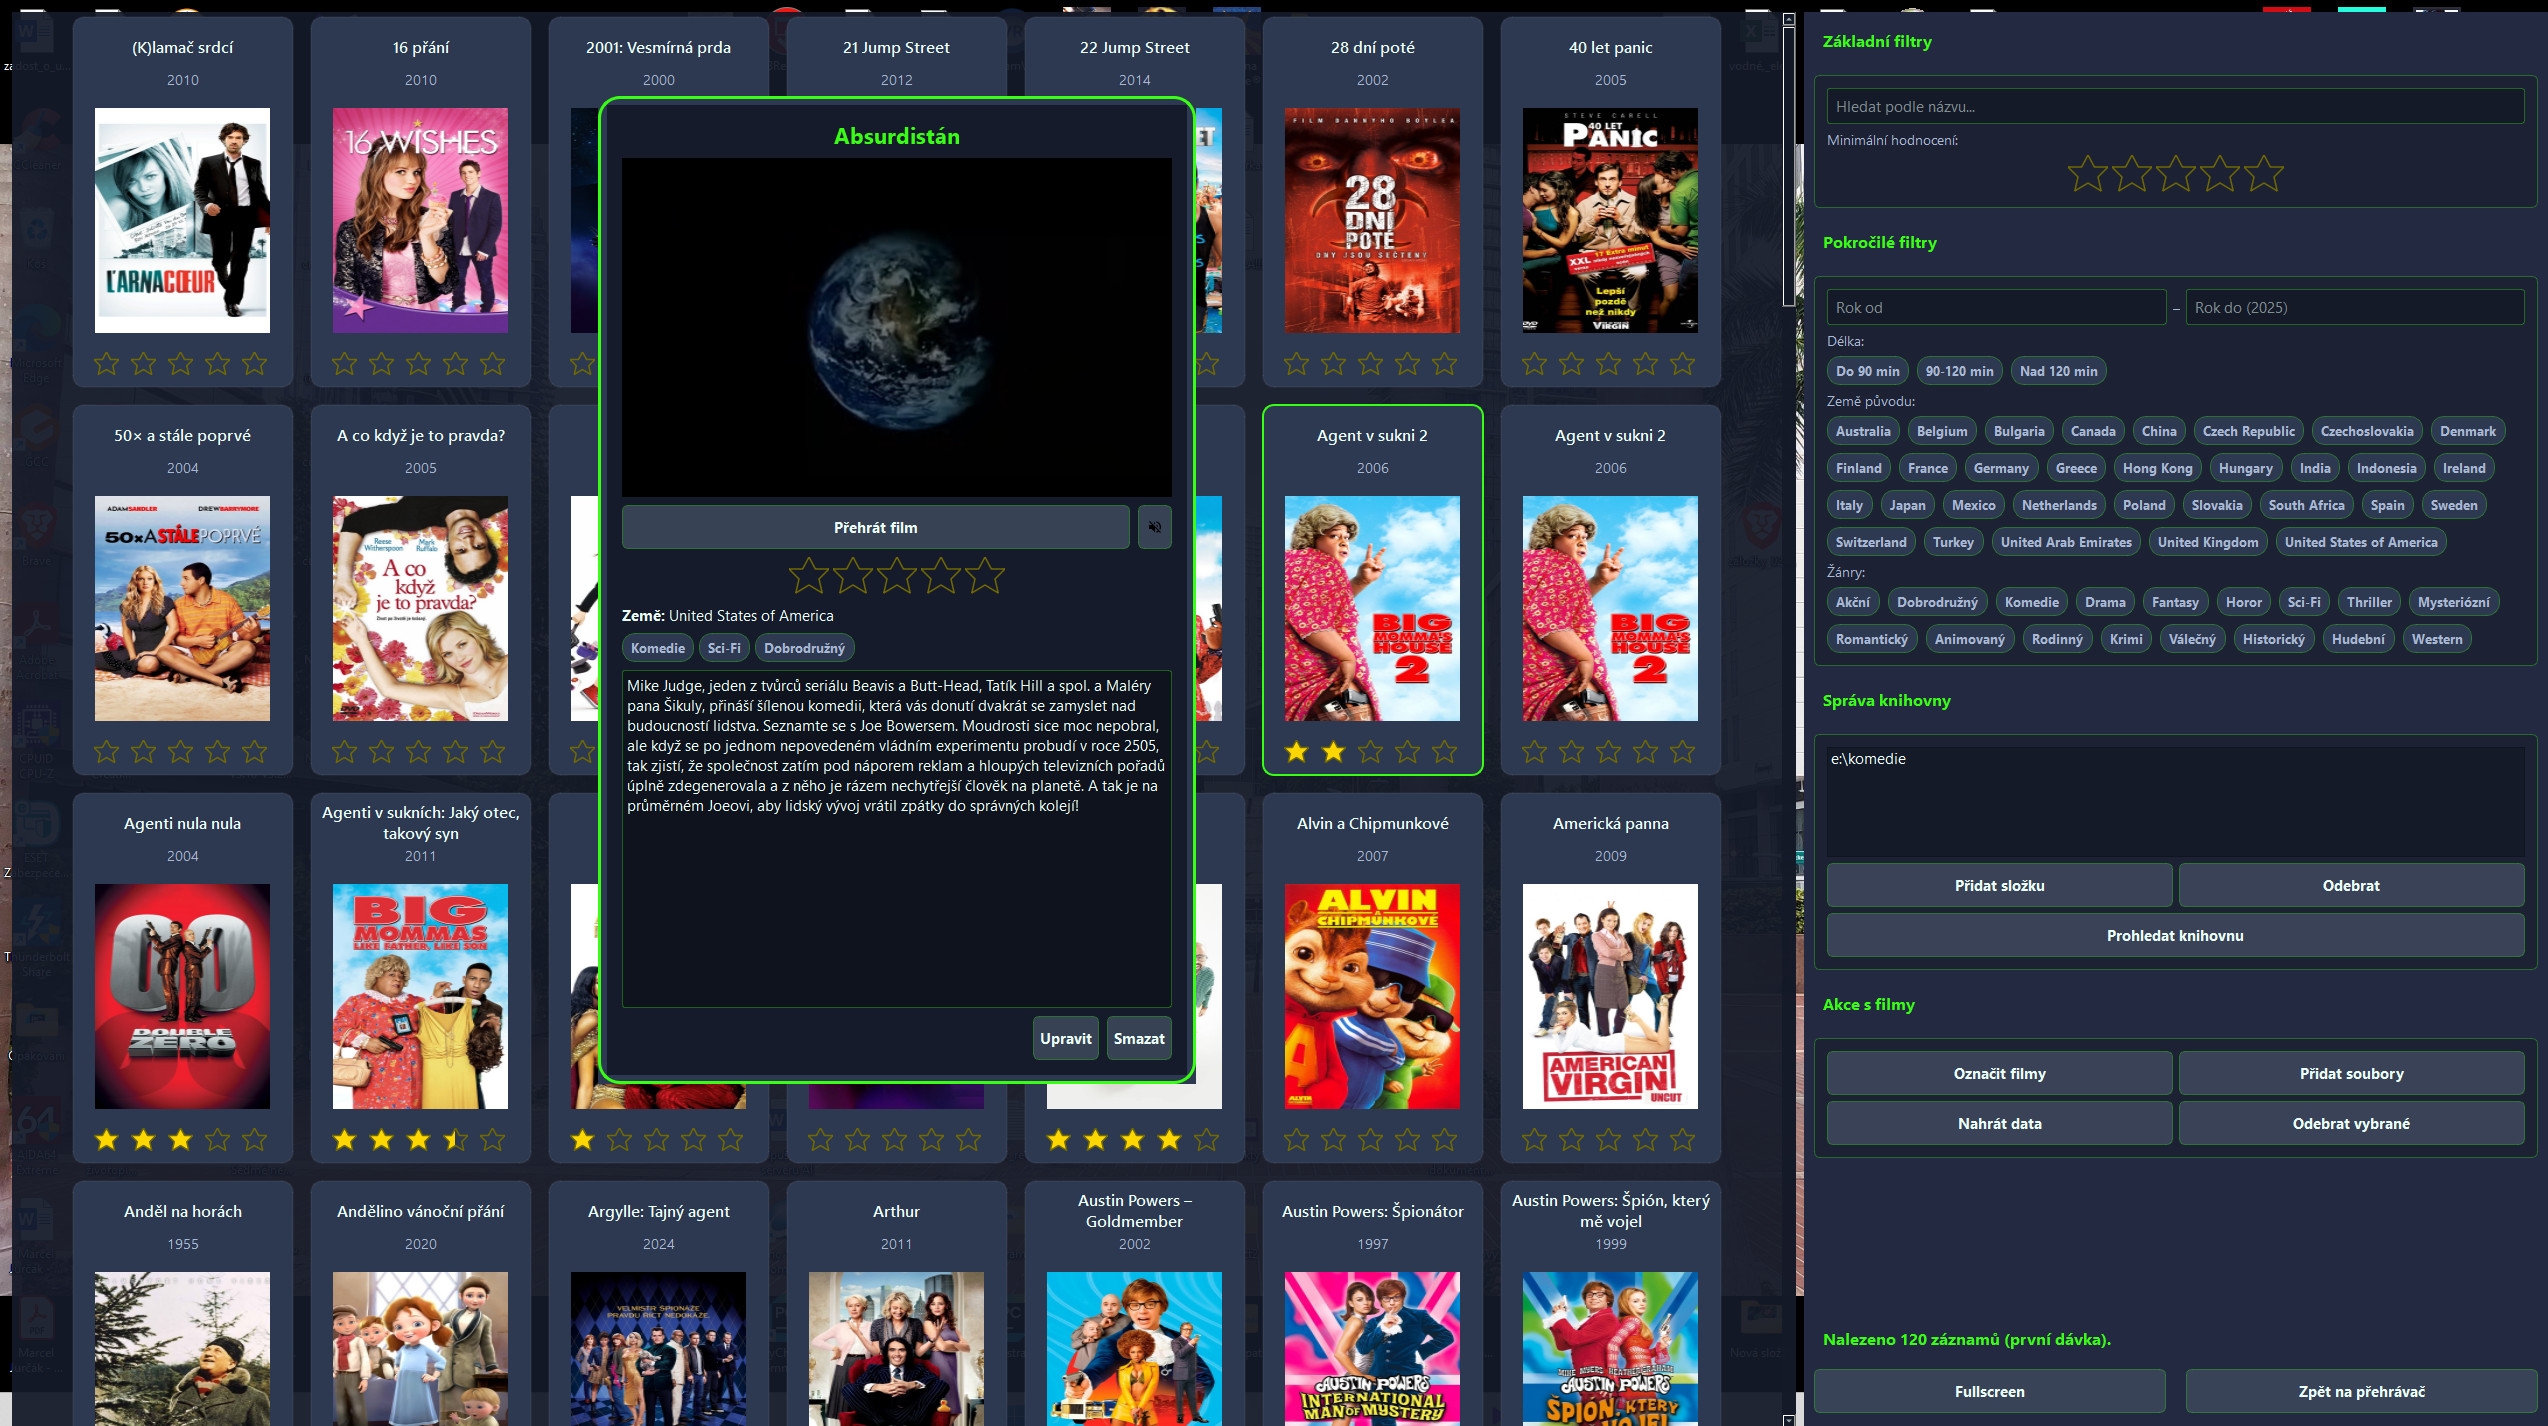
Task: Click the Hledat podle názvu search field
Action: 2174,106
